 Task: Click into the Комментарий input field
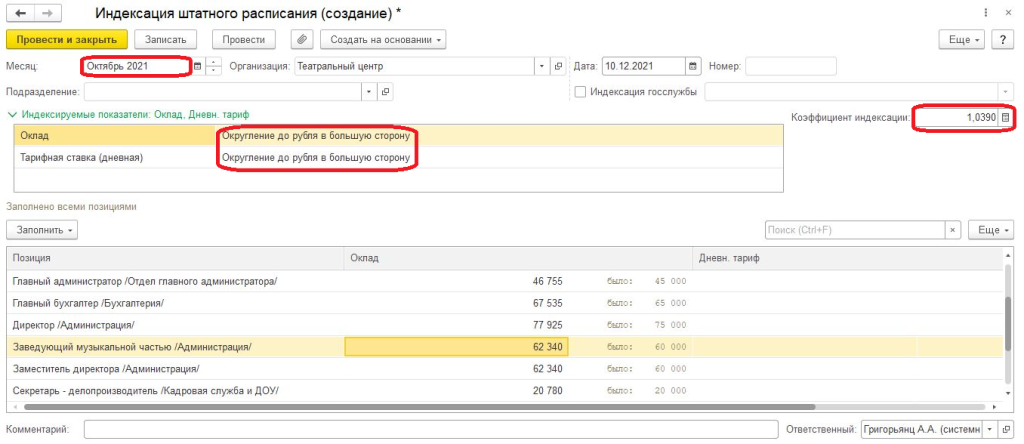[430, 429]
